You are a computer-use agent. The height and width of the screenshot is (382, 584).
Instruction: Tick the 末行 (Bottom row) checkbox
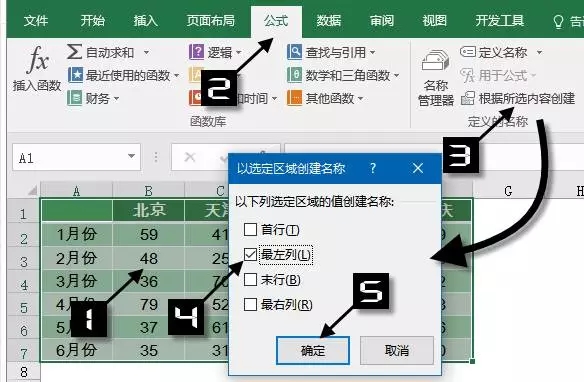pyautogui.click(x=250, y=280)
